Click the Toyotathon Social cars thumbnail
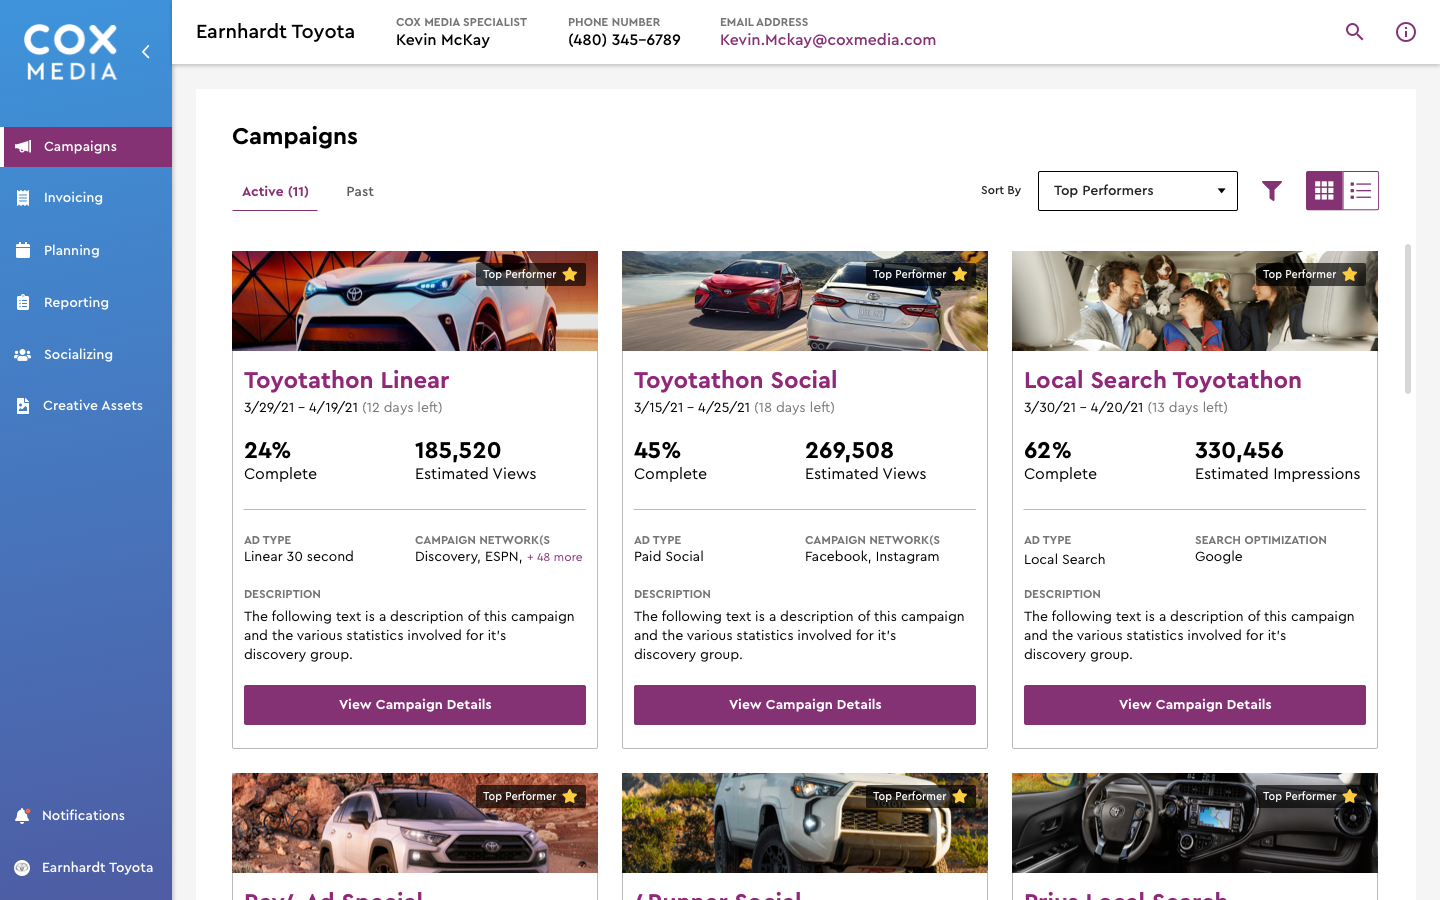 coord(805,301)
